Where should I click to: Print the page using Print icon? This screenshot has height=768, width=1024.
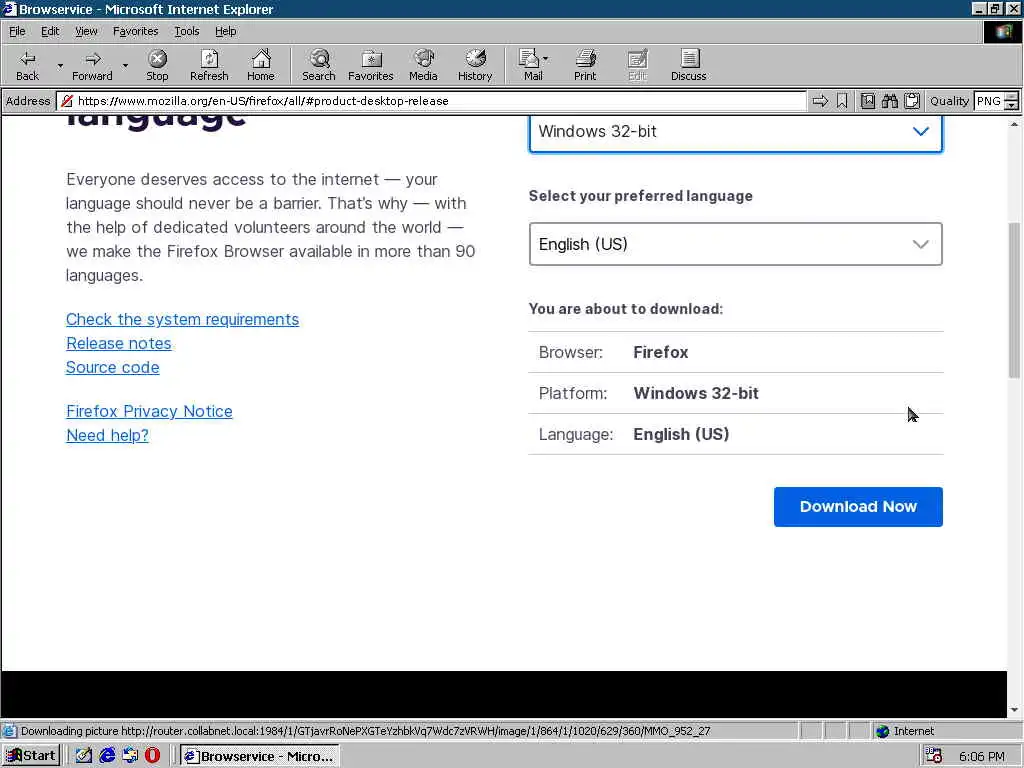tap(585, 65)
